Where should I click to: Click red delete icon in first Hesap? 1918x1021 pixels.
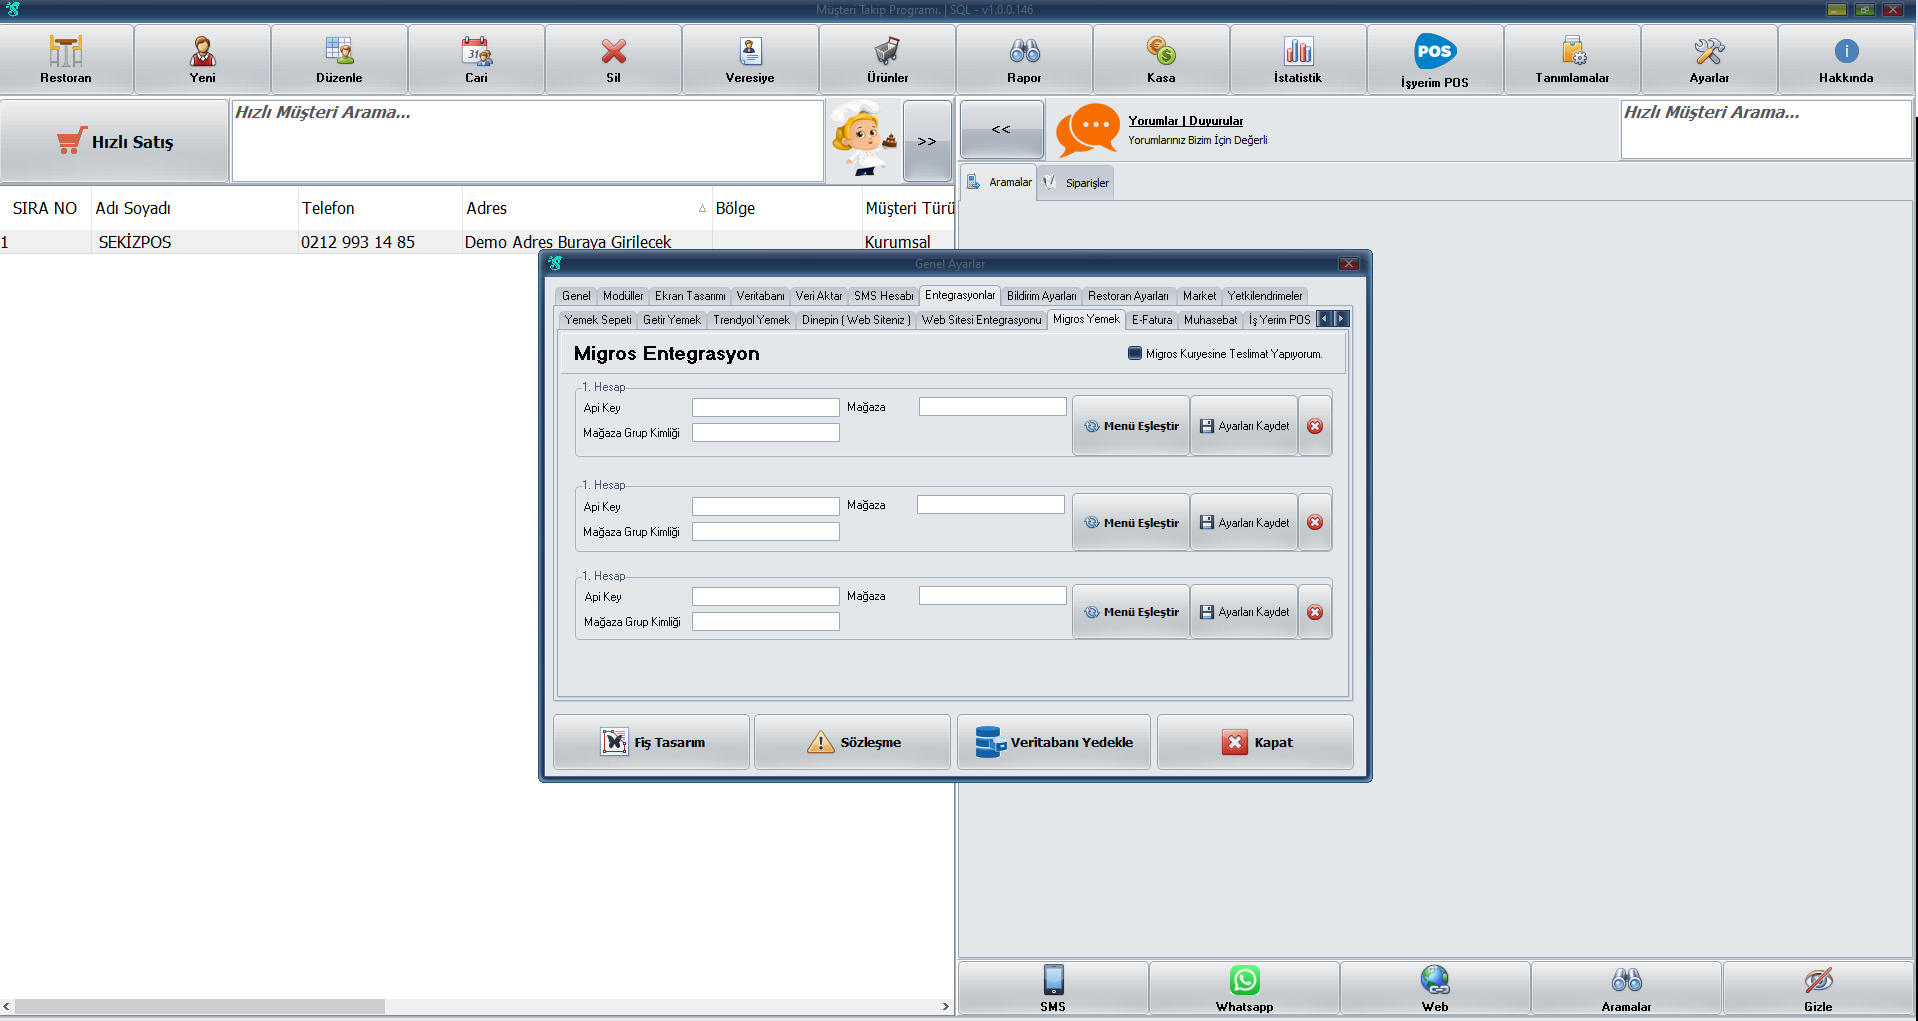[x=1315, y=426]
